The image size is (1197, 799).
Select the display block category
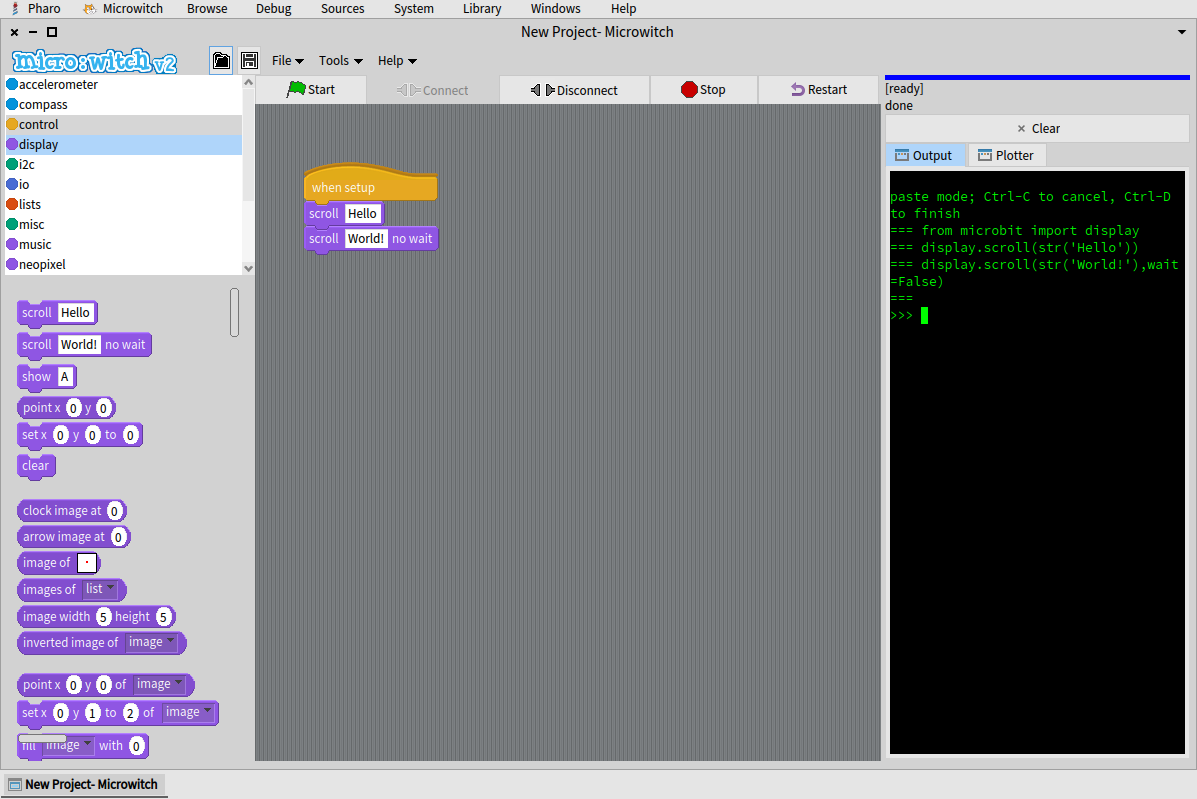(124, 144)
